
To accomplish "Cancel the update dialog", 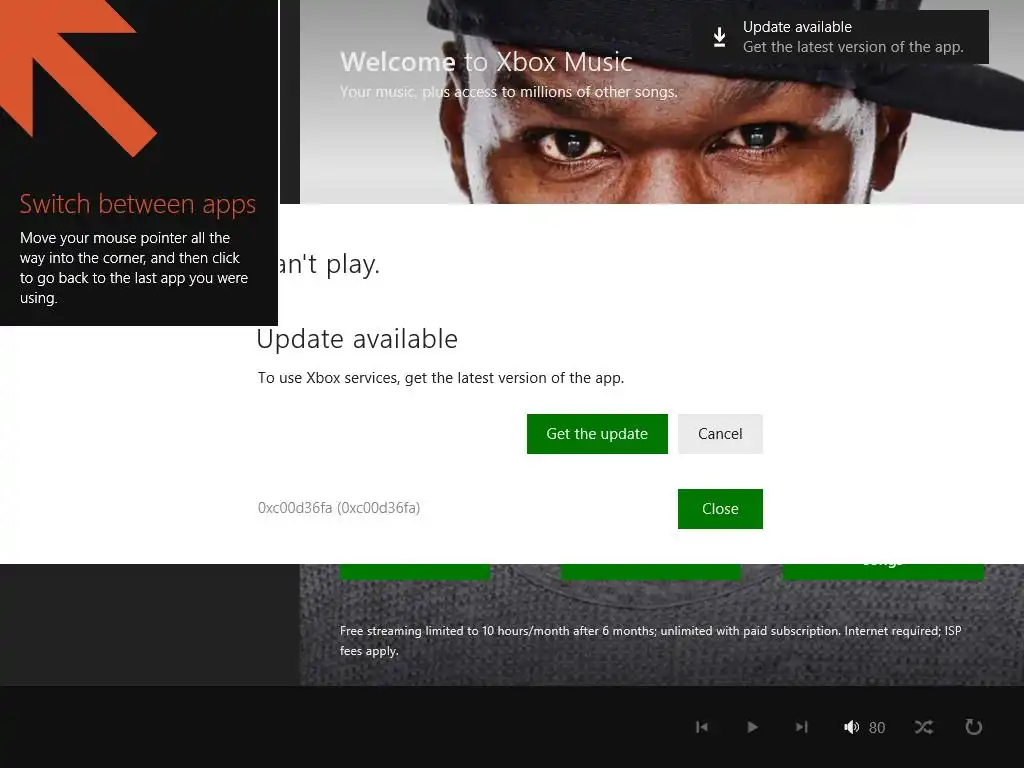I will [x=720, y=434].
